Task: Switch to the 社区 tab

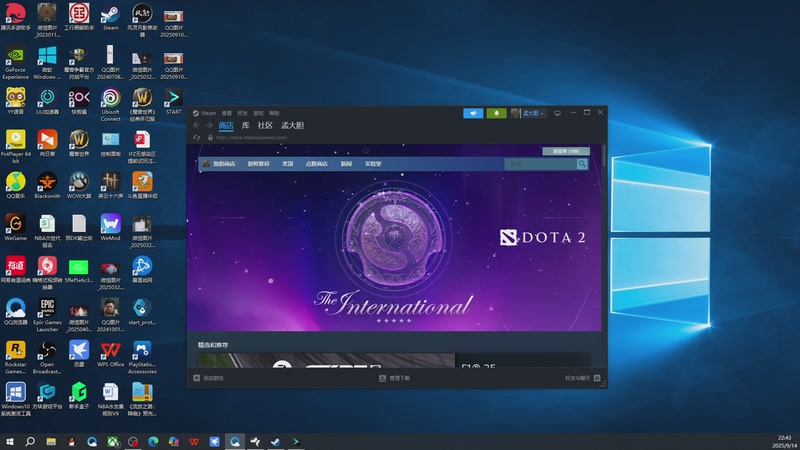Action: 265,126
